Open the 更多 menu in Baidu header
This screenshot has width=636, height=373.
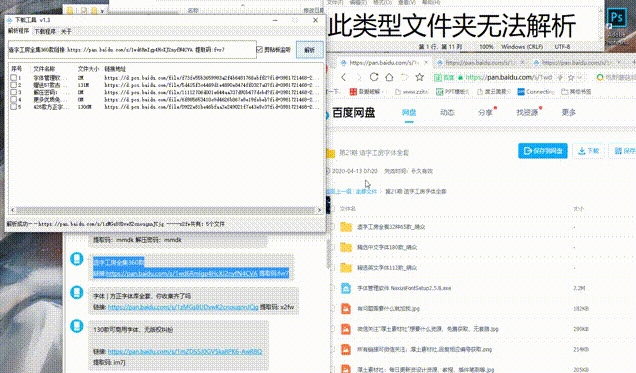click(569, 112)
